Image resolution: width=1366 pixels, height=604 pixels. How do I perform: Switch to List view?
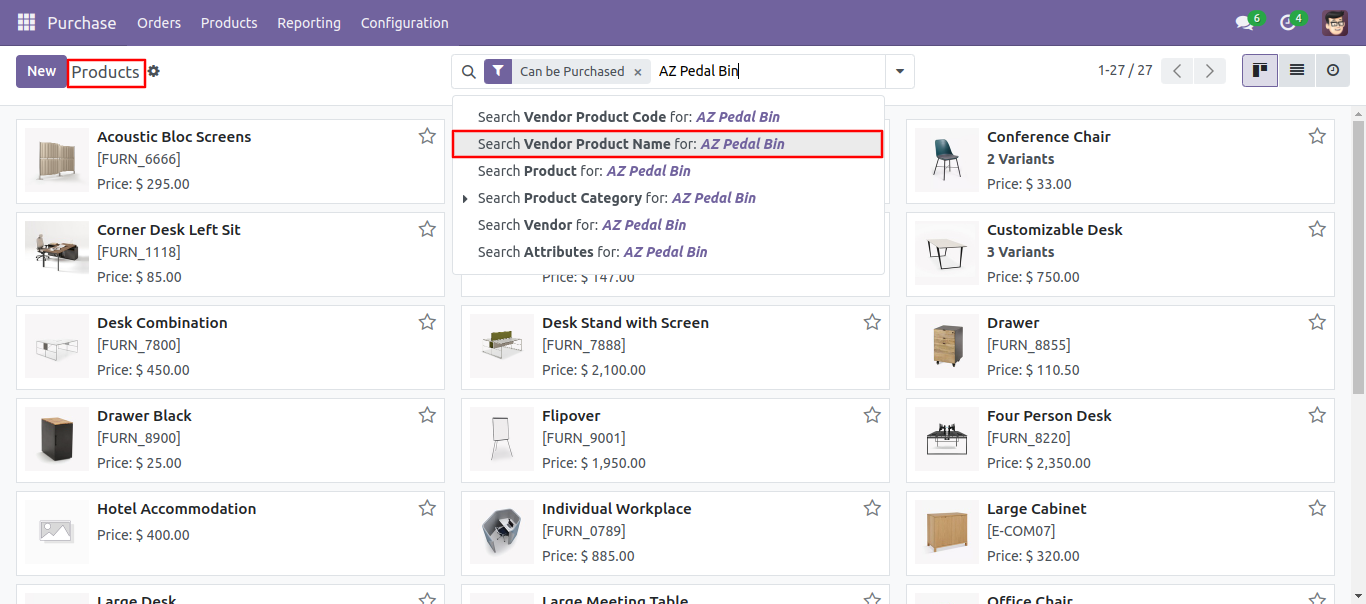(x=1297, y=71)
